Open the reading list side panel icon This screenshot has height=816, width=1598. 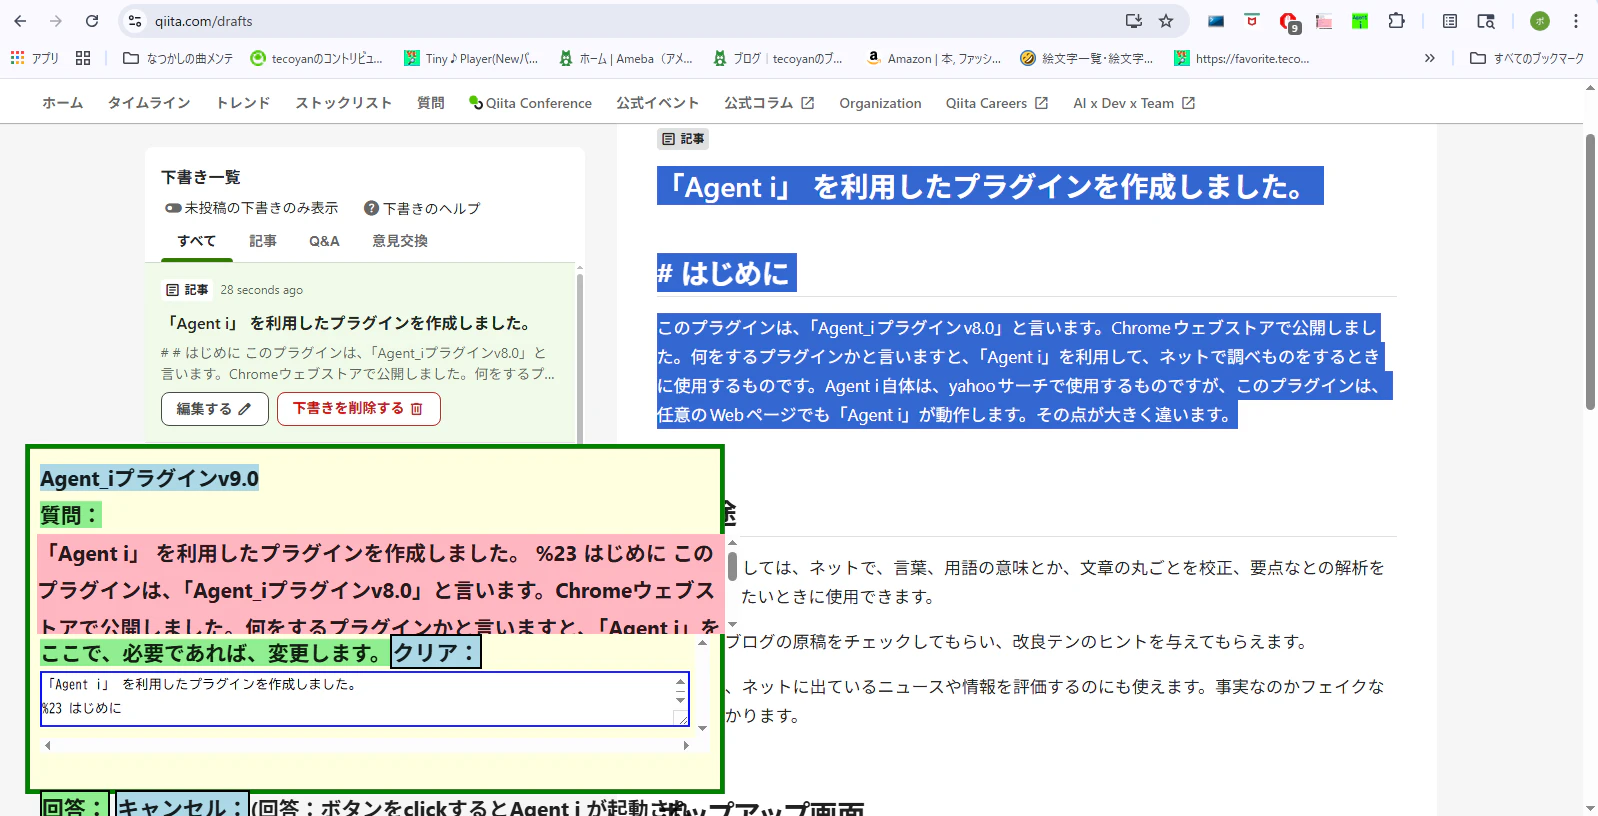pos(1450,21)
